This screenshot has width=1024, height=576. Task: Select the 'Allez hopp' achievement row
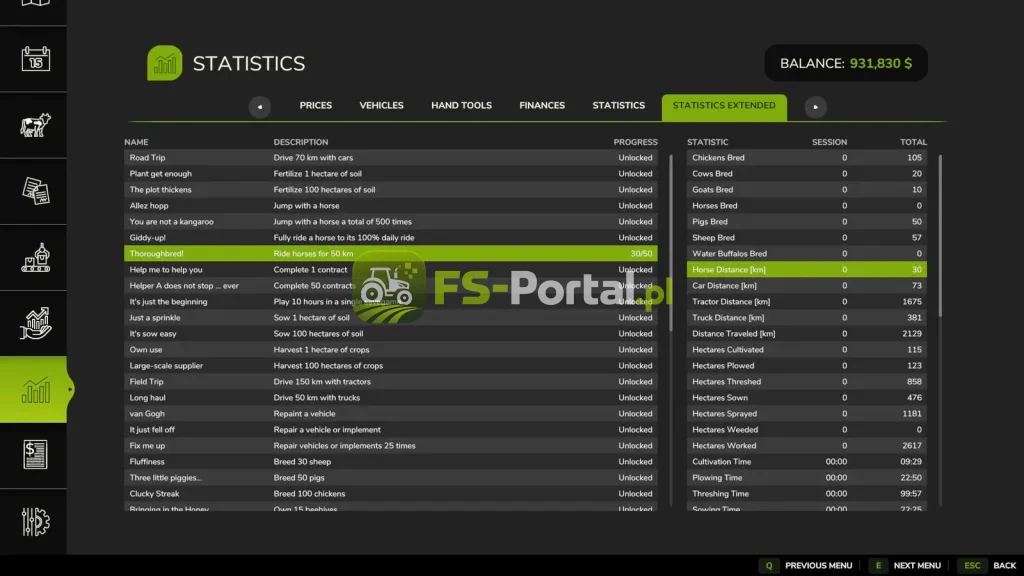[x=391, y=206]
